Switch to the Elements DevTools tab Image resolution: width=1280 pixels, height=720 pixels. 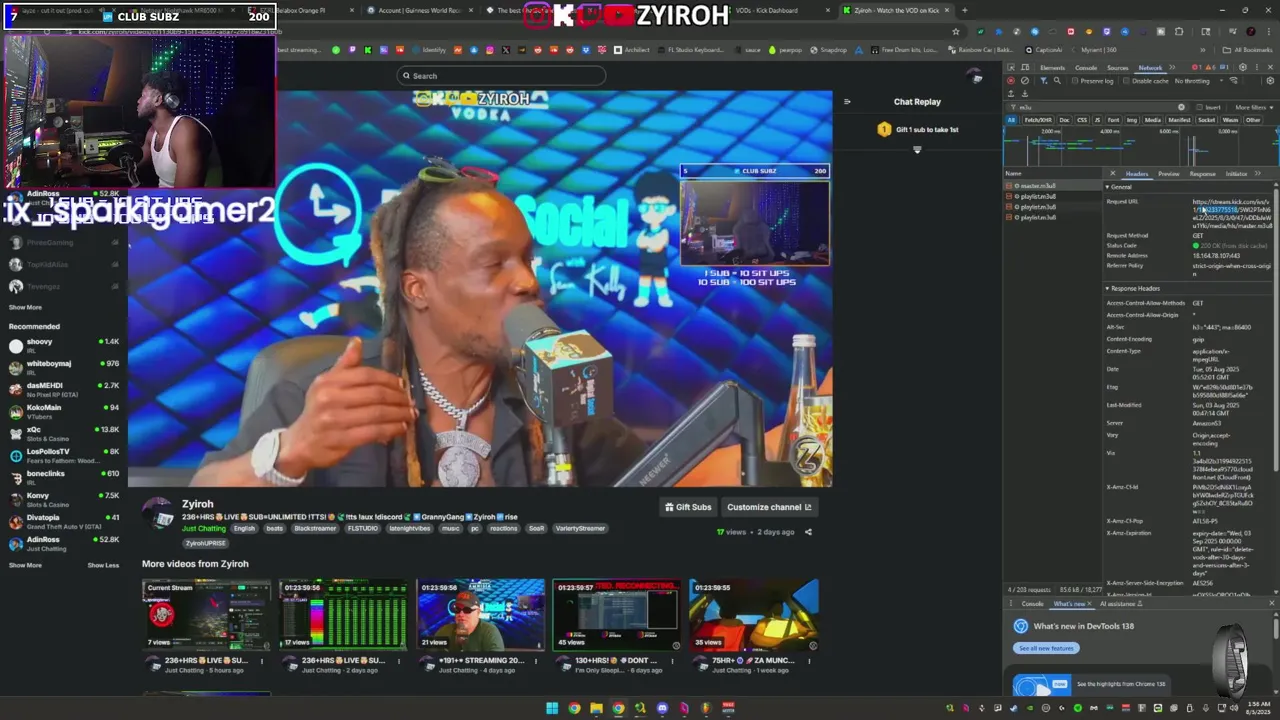coord(1052,68)
